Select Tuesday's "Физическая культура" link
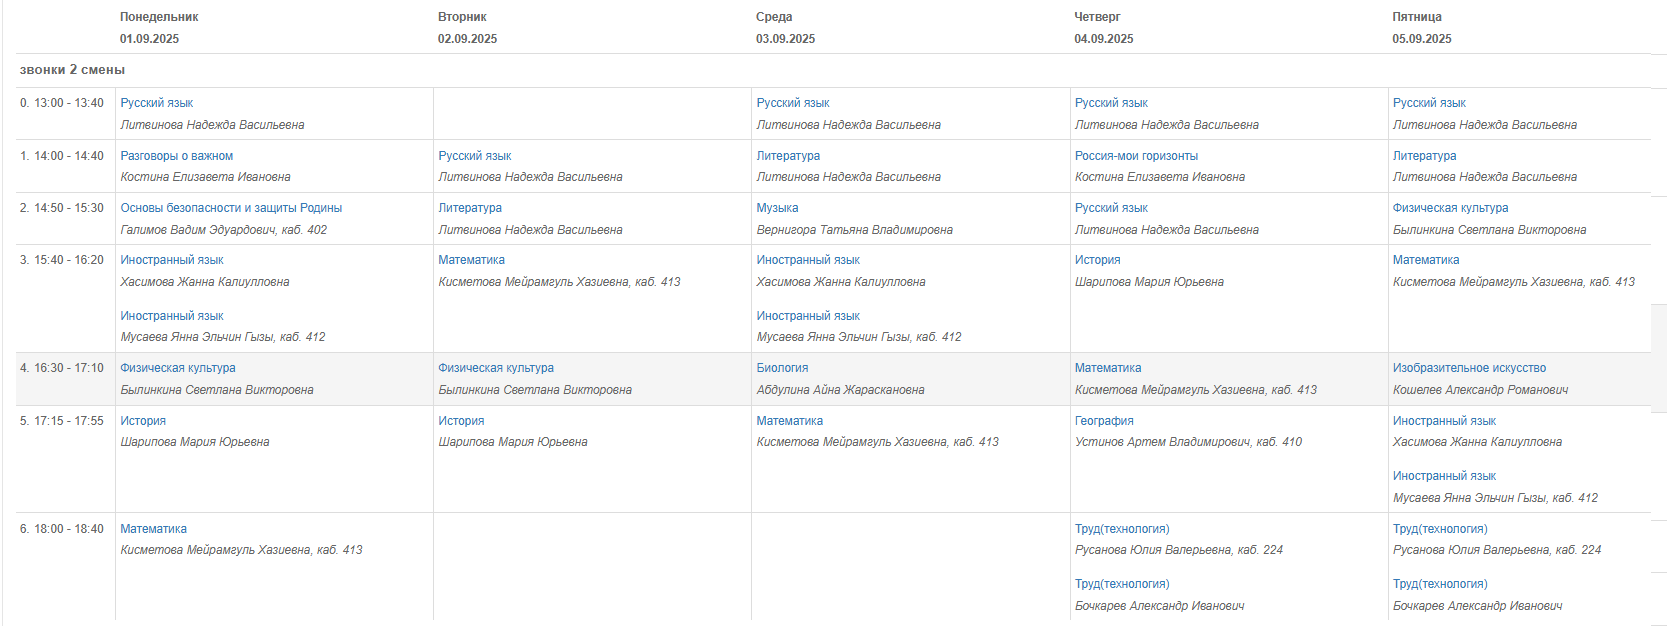This screenshot has height=626, width=1667. coord(496,368)
